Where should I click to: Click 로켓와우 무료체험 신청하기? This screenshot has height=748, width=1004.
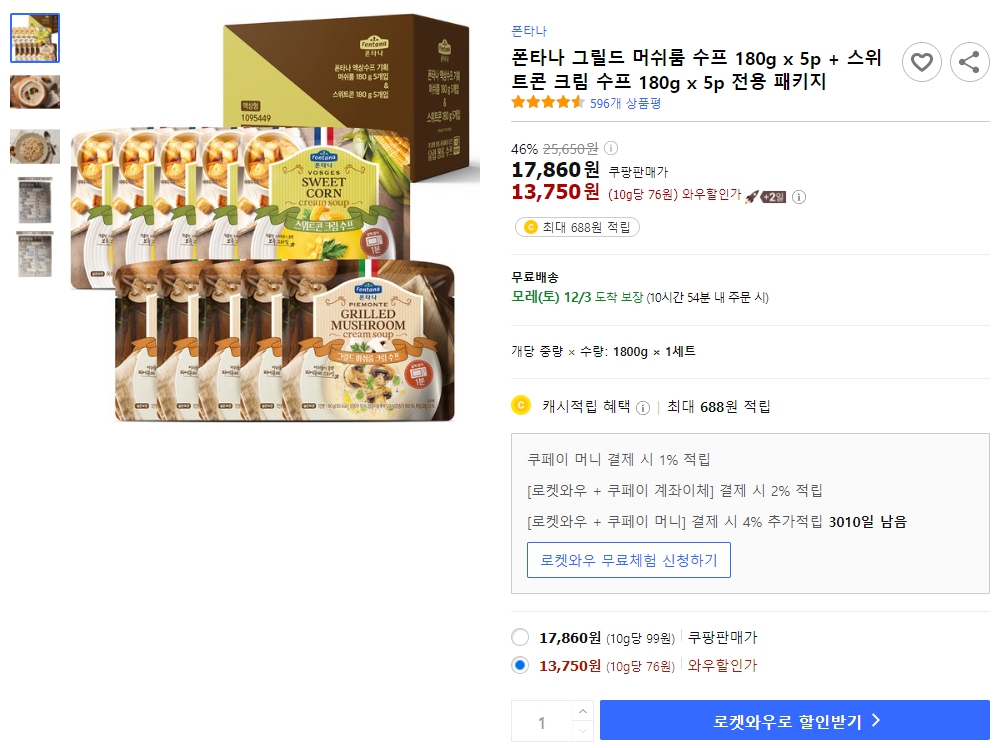pyautogui.click(x=629, y=560)
